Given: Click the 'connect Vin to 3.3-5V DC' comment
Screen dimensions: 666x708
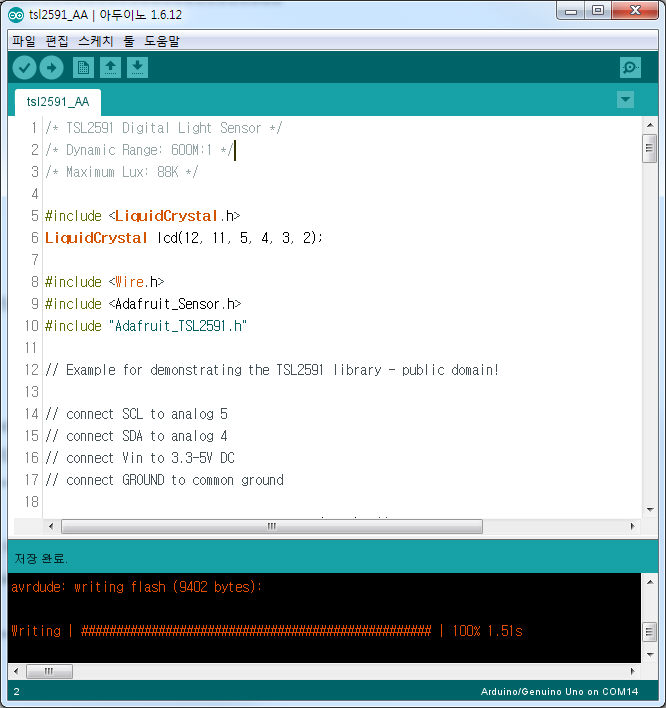Looking at the screenshot, I should [140, 458].
